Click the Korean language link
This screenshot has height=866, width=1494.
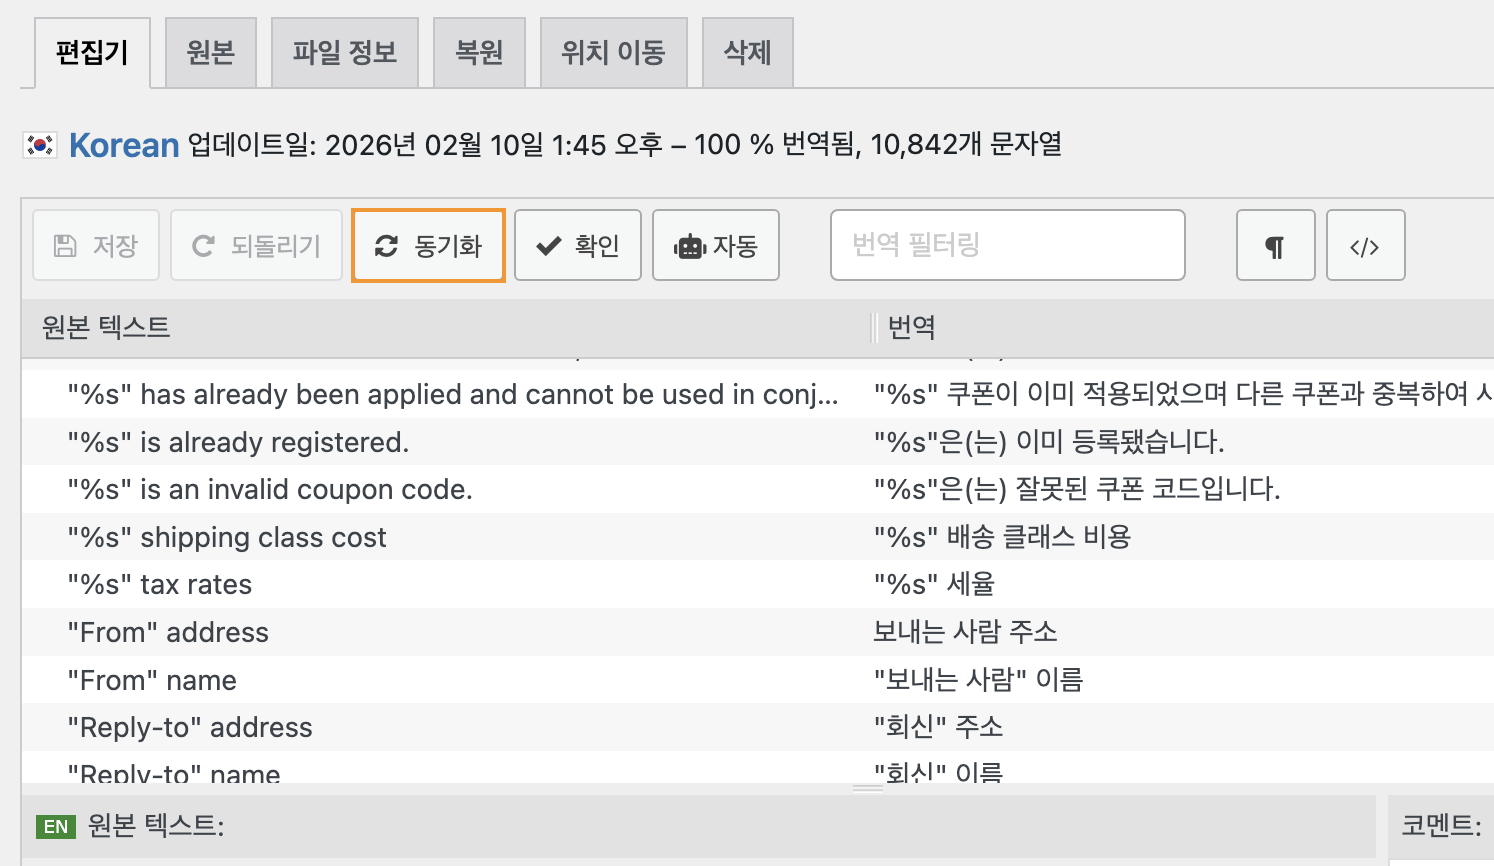coord(124,146)
